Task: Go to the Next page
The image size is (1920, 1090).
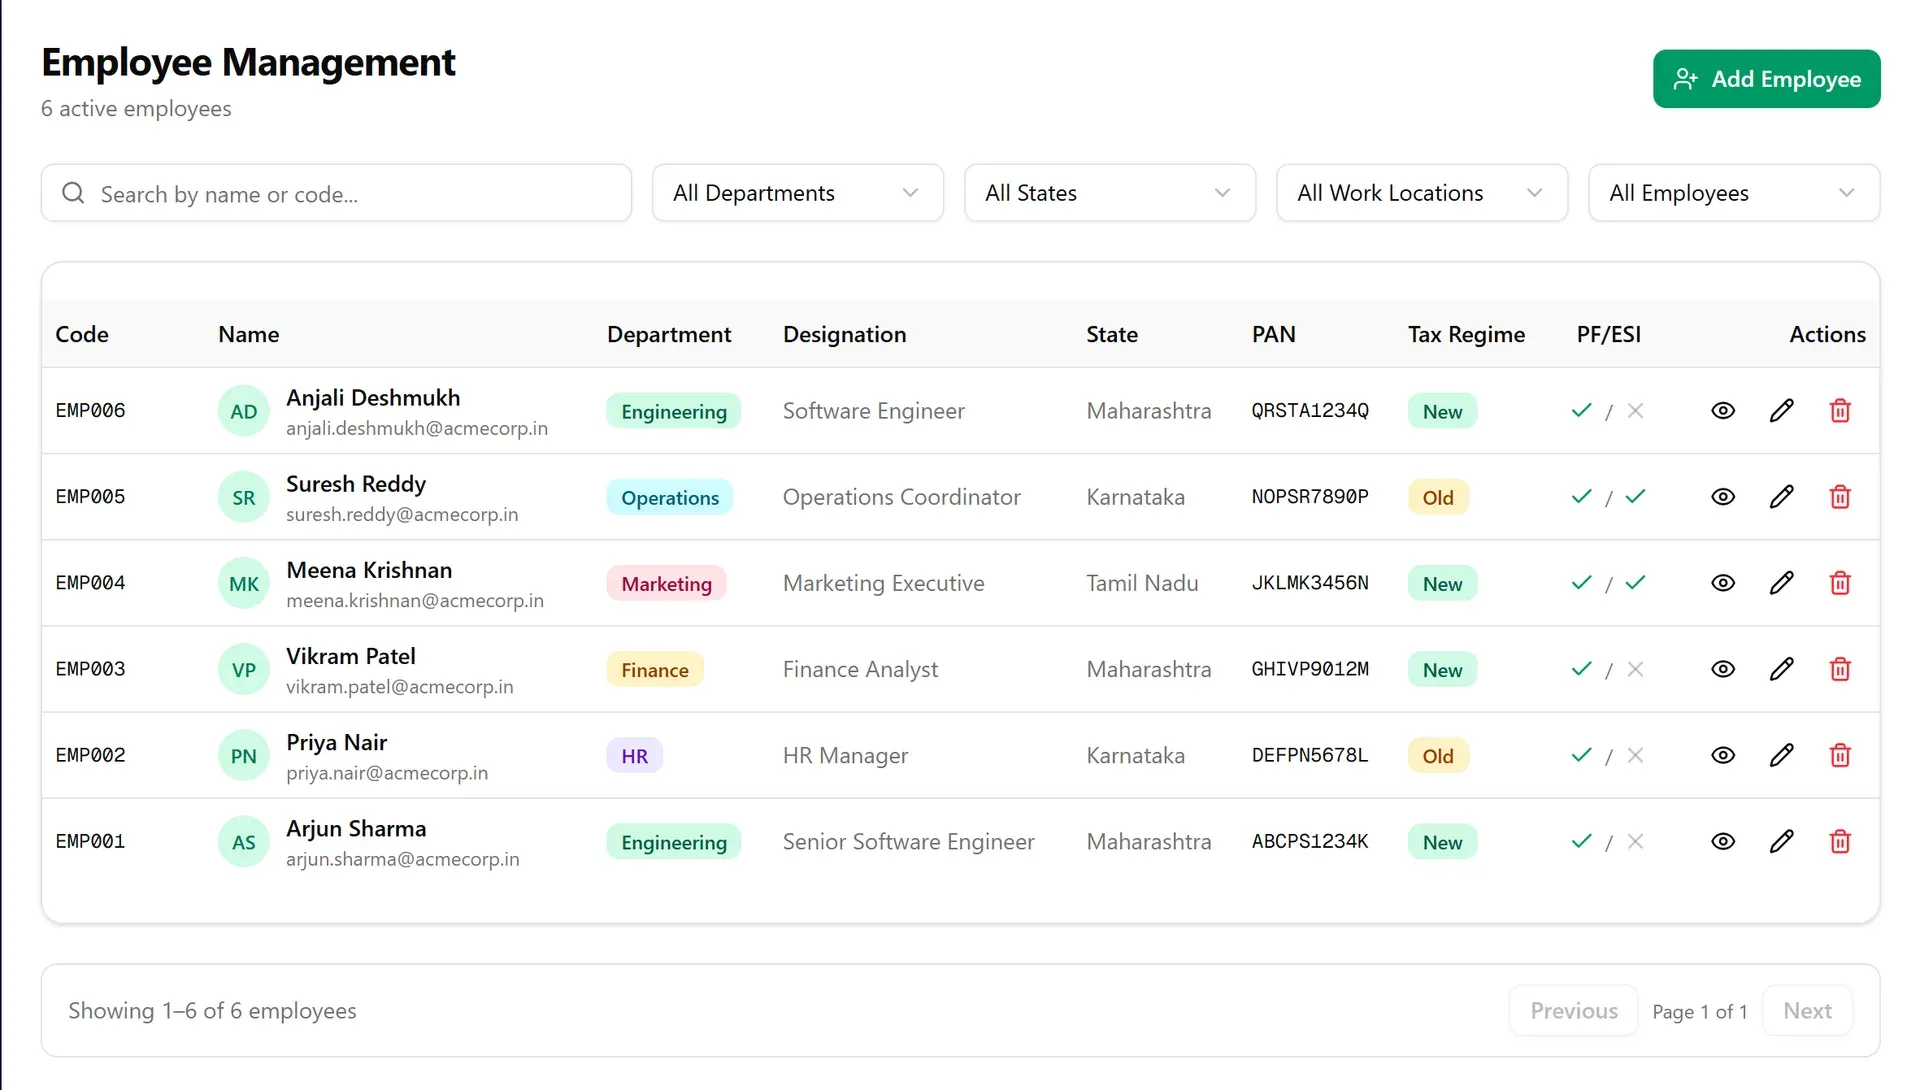Action: pyautogui.click(x=1807, y=1011)
